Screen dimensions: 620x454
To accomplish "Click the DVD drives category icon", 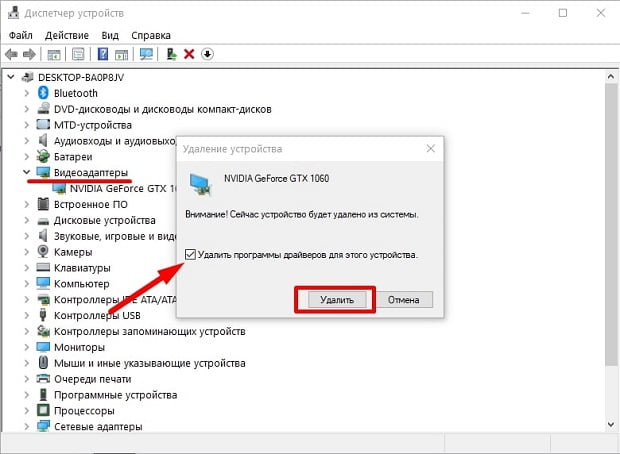I will coord(43,108).
